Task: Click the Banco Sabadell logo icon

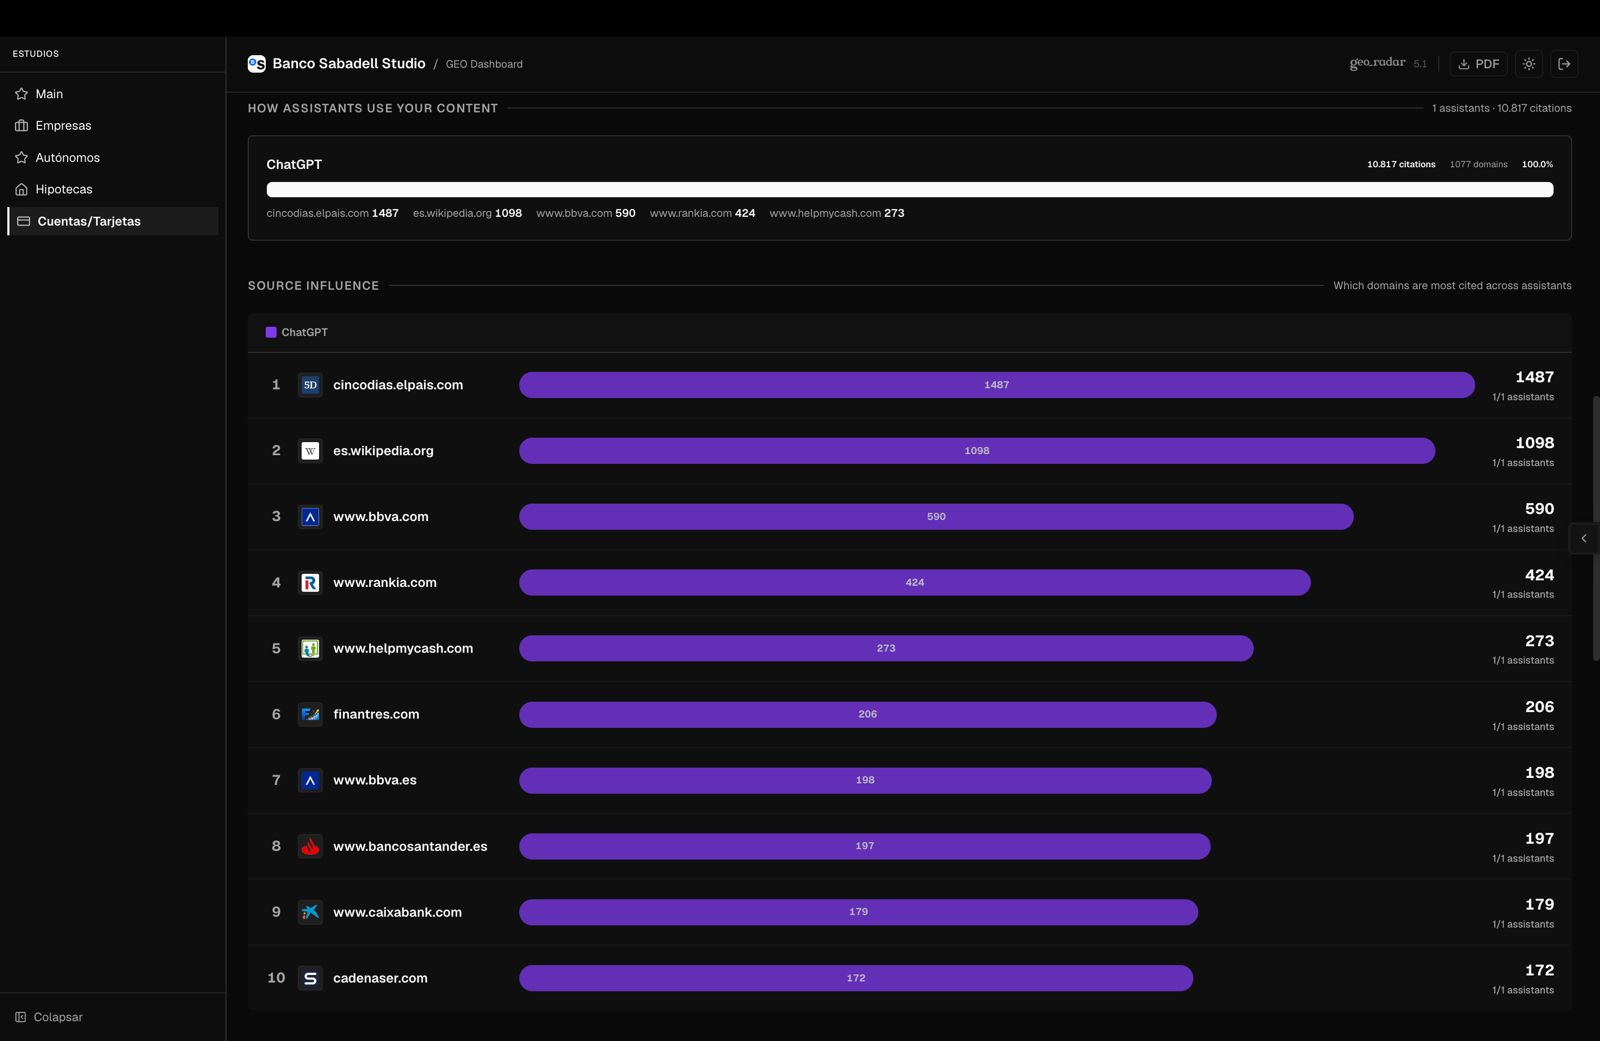Action: coord(257,64)
